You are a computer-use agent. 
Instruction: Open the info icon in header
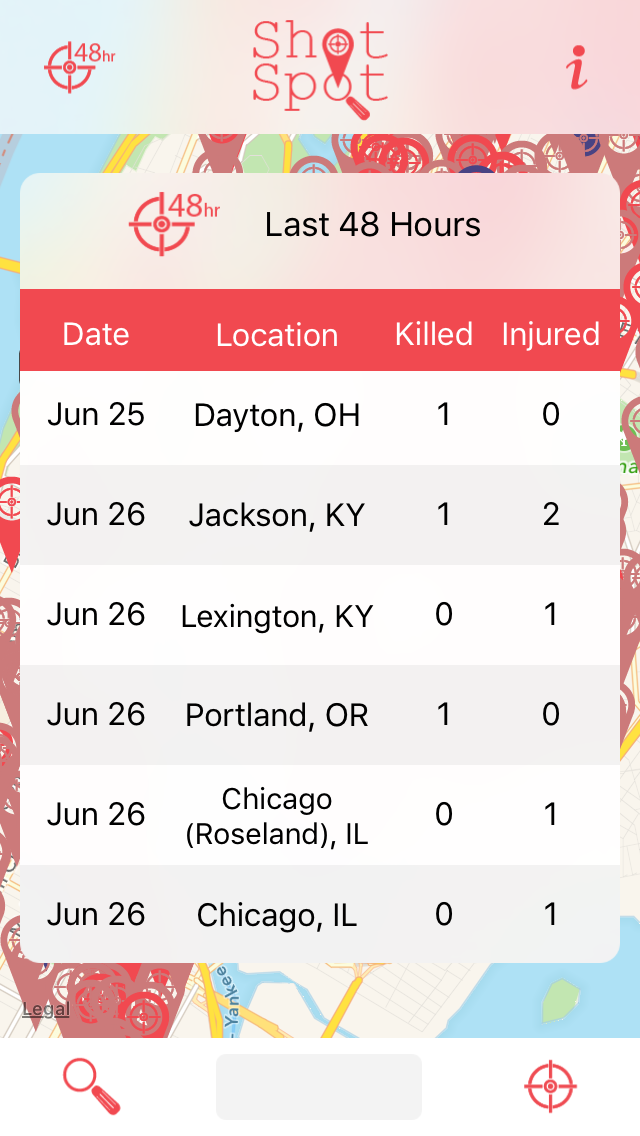pos(577,67)
